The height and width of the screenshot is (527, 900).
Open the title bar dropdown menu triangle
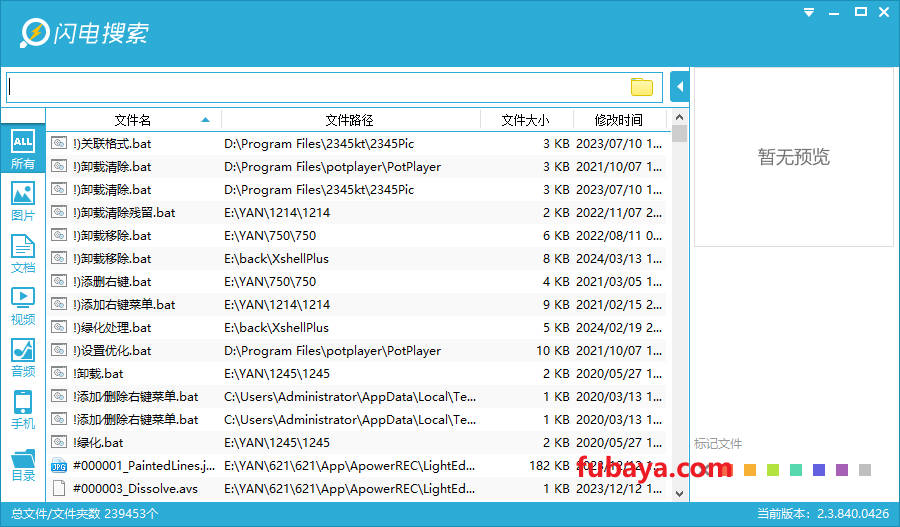point(809,12)
